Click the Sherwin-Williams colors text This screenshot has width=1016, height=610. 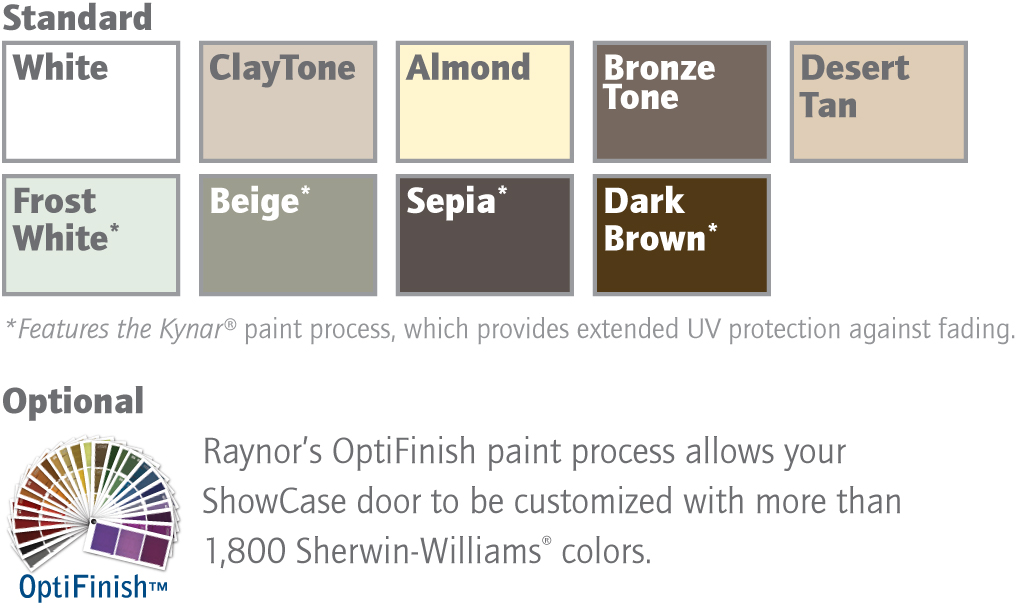[x=427, y=551]
